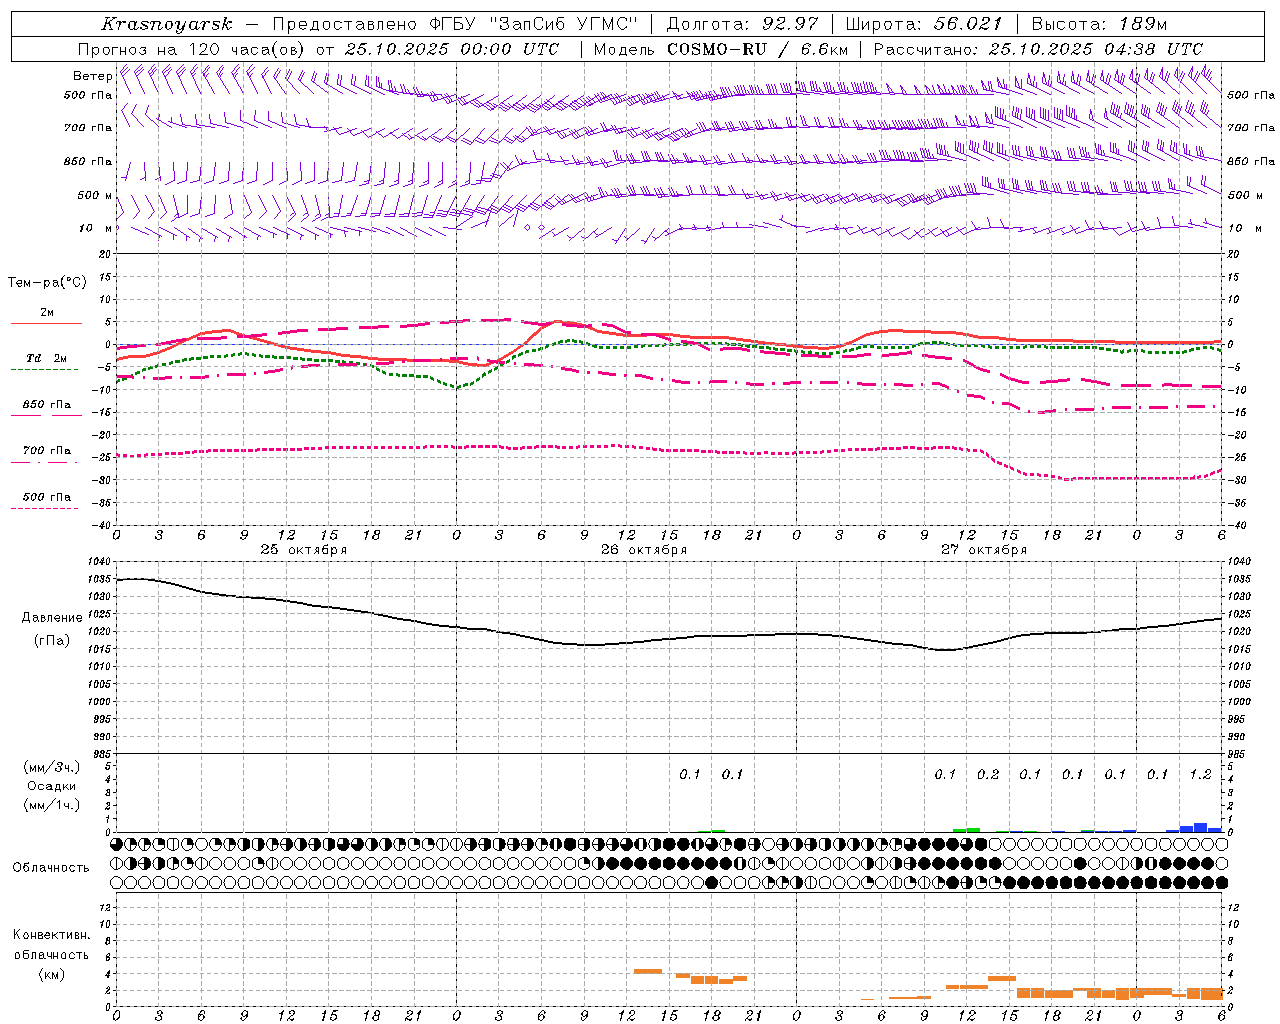Click the -40 tick on the left temperature axis
Image resolution: width=1280 pixels, height=1024 pixels.
[101, 525]
